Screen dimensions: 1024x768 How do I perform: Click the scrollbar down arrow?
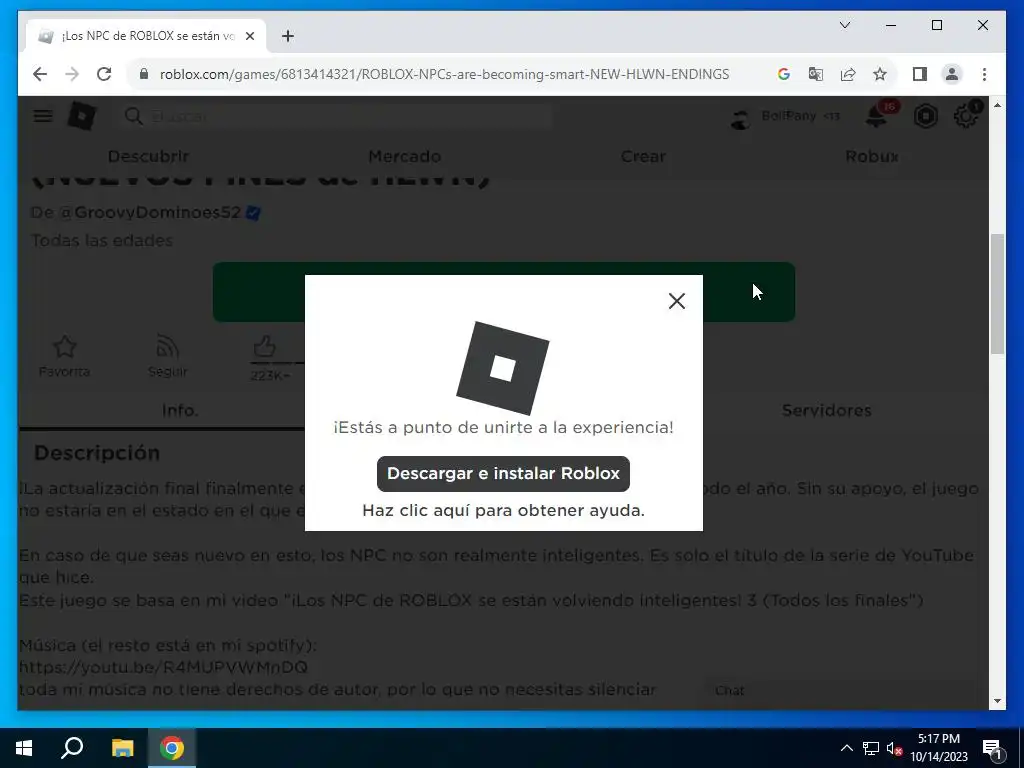[x=997, y=701]
